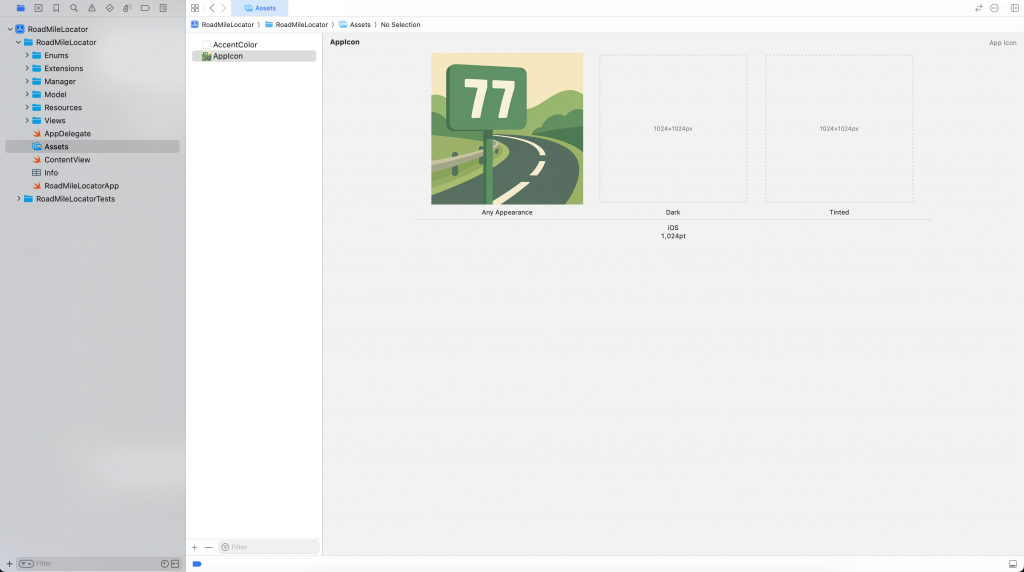1024x572 pixels.
Task: Go forward with the right chevron
Action: [x=223, y=8]
